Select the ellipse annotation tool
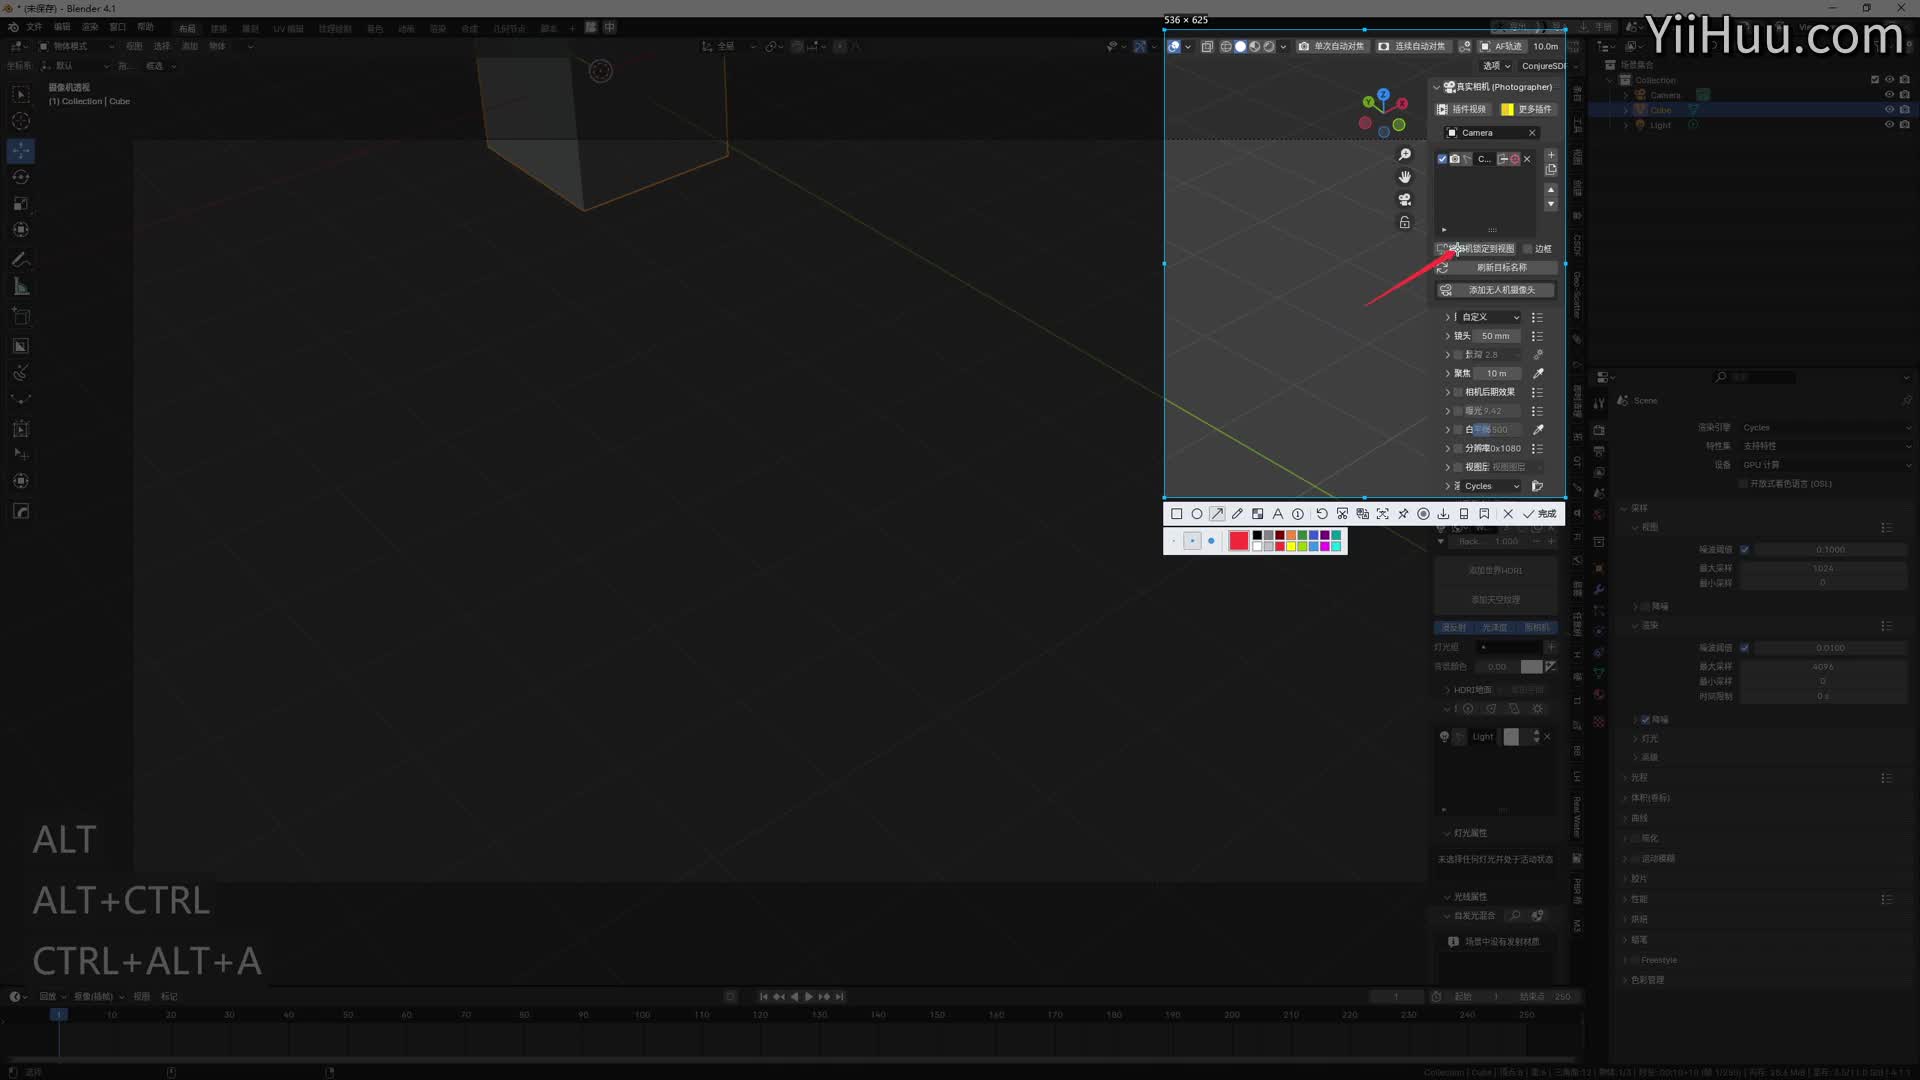The image size is (1920, 1080). point(1196,514)
